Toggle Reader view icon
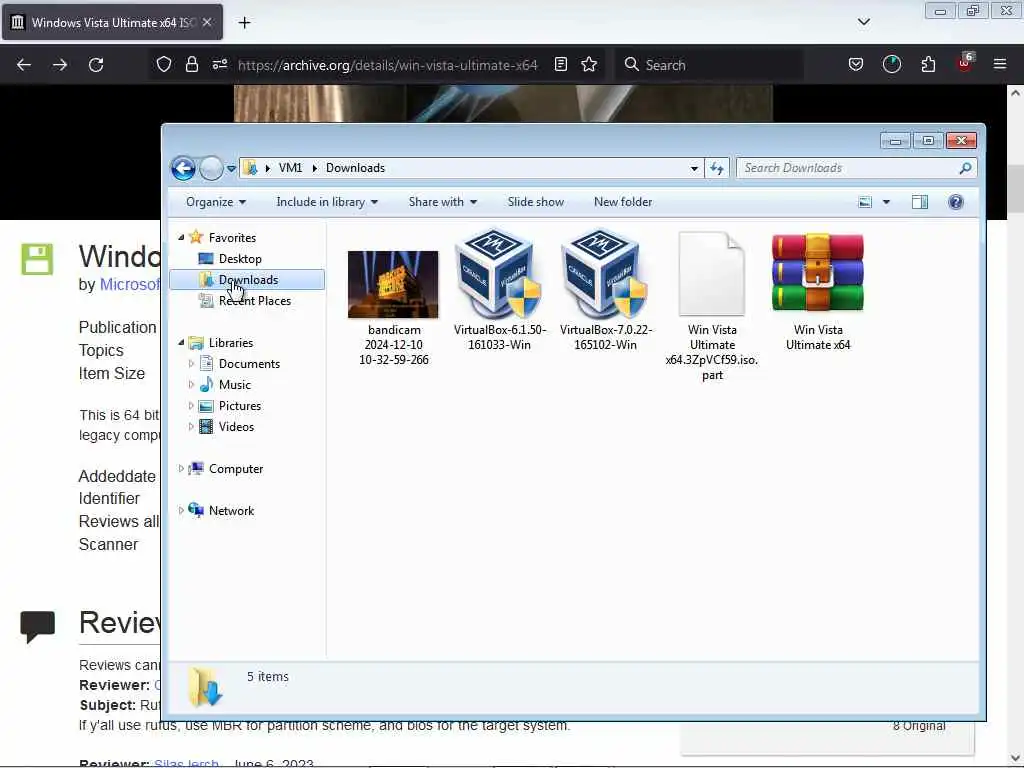Image resolution: width=1024 pixels, height=768 pixels. pos(560,64)
